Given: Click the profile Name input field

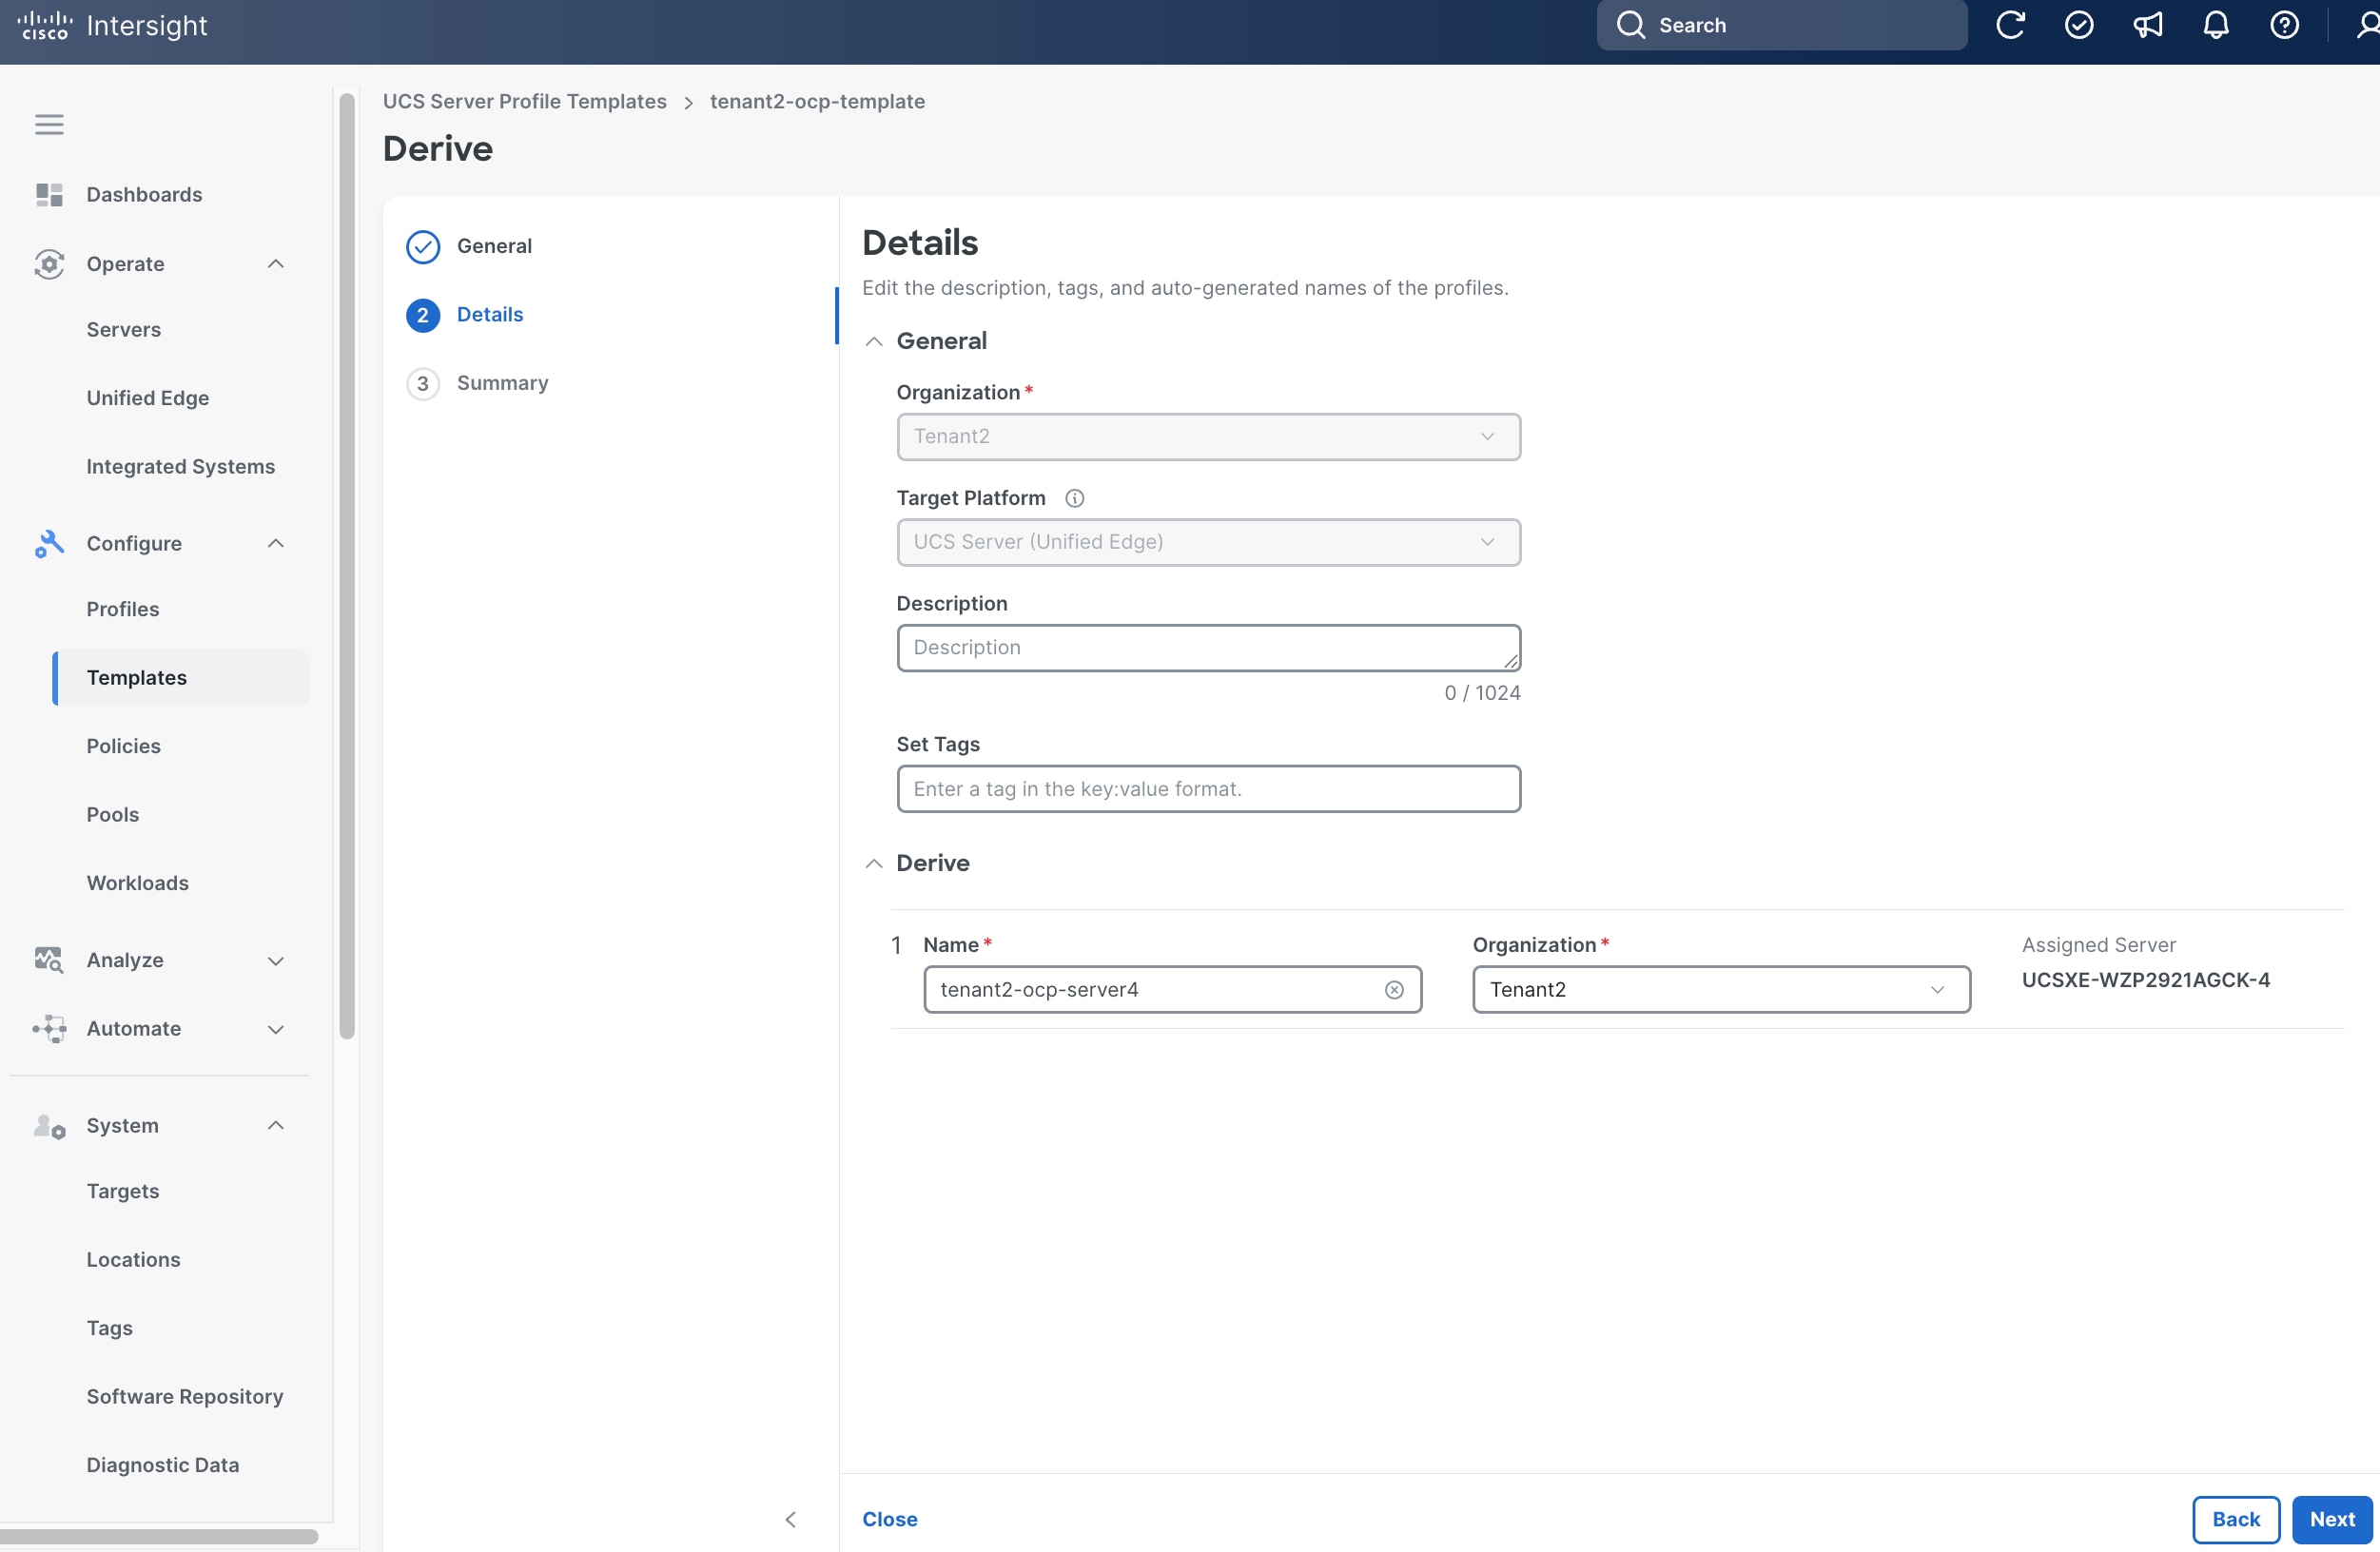Looking at the screenshot, I should (x=1173, y=990).
